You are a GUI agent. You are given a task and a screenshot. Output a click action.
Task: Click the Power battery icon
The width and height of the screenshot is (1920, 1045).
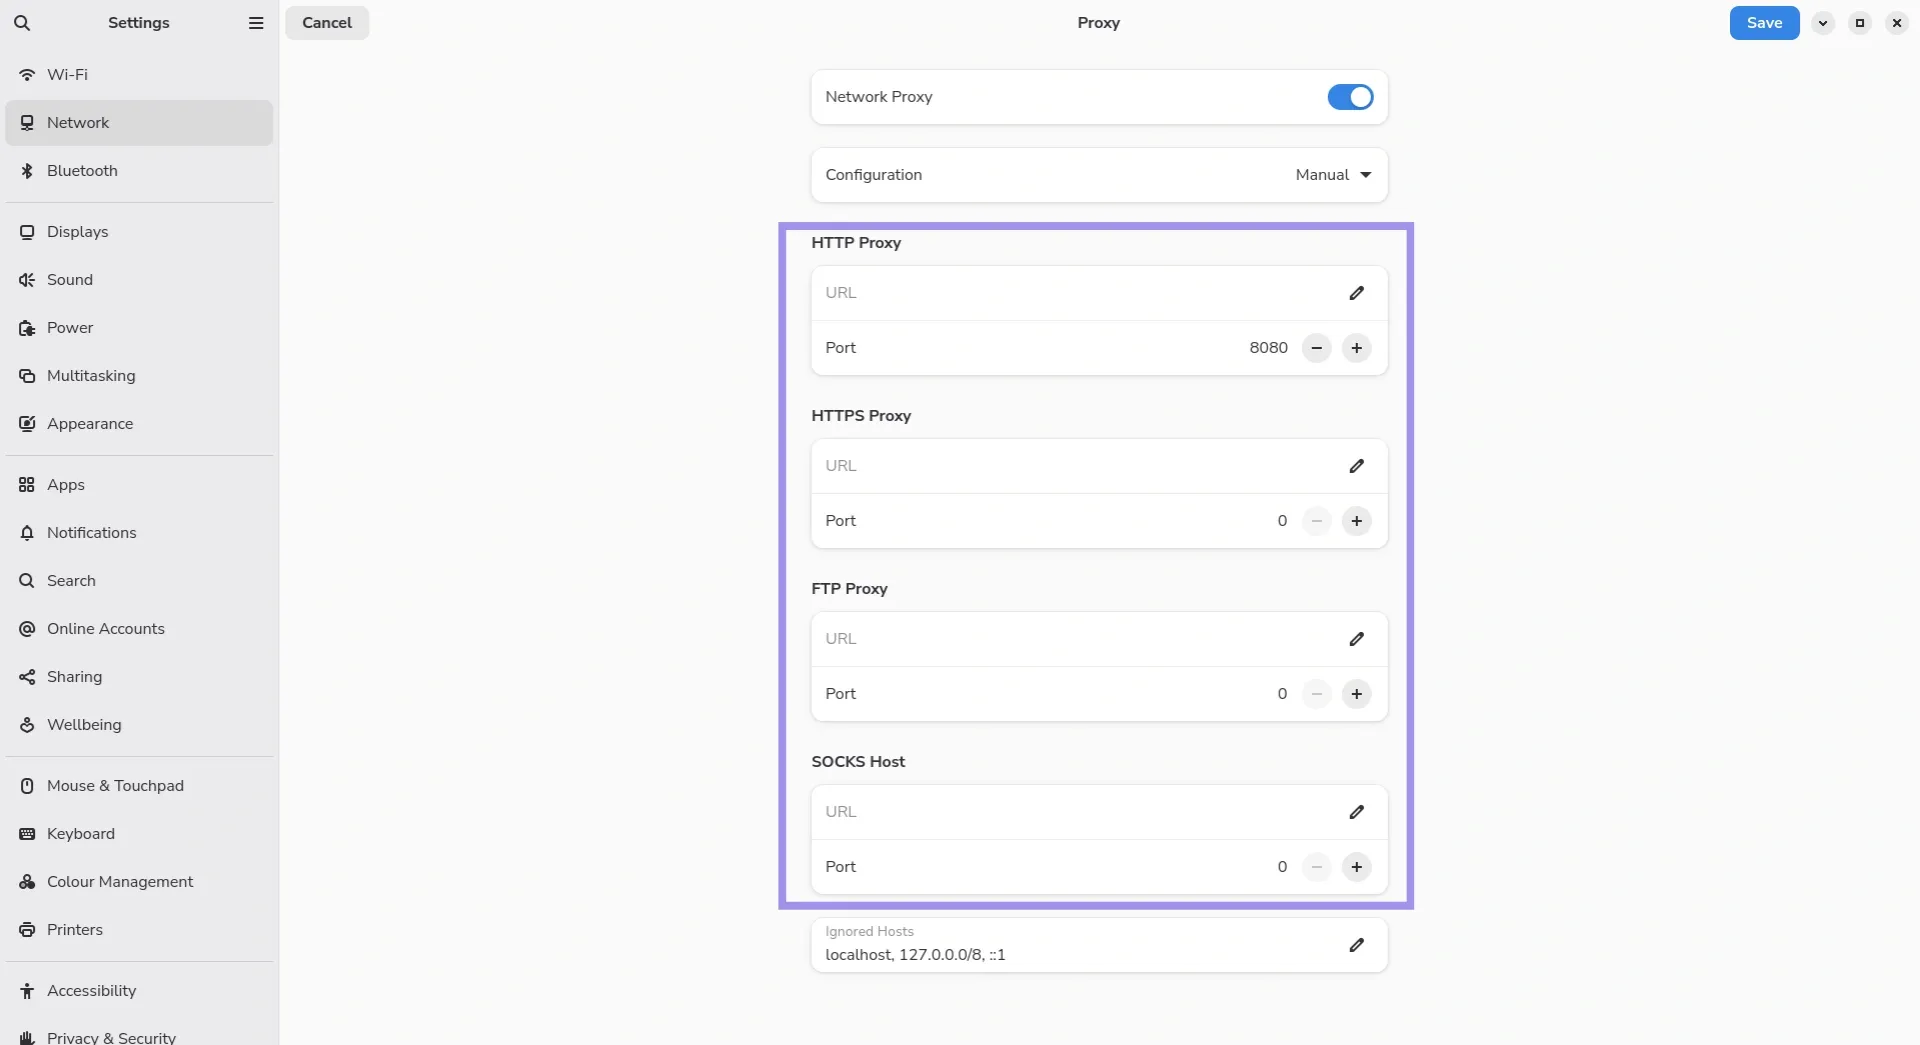pyautogui.click(x=27, y=328)
